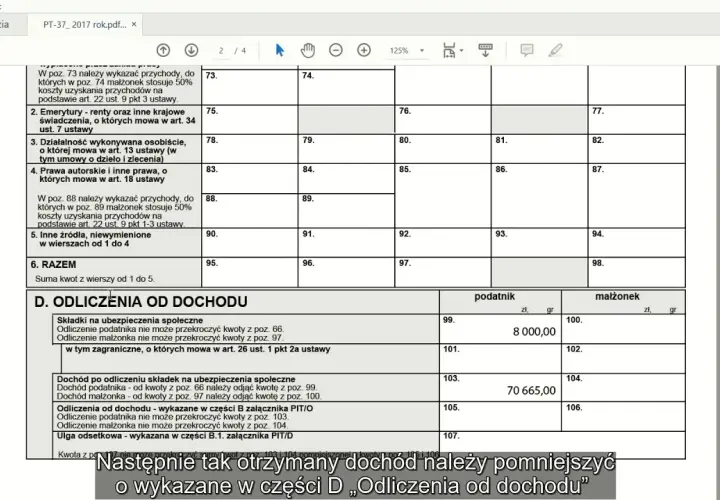Screen dimensions: 720x500
Task: Click form field number 101
Action: [500, 359]
